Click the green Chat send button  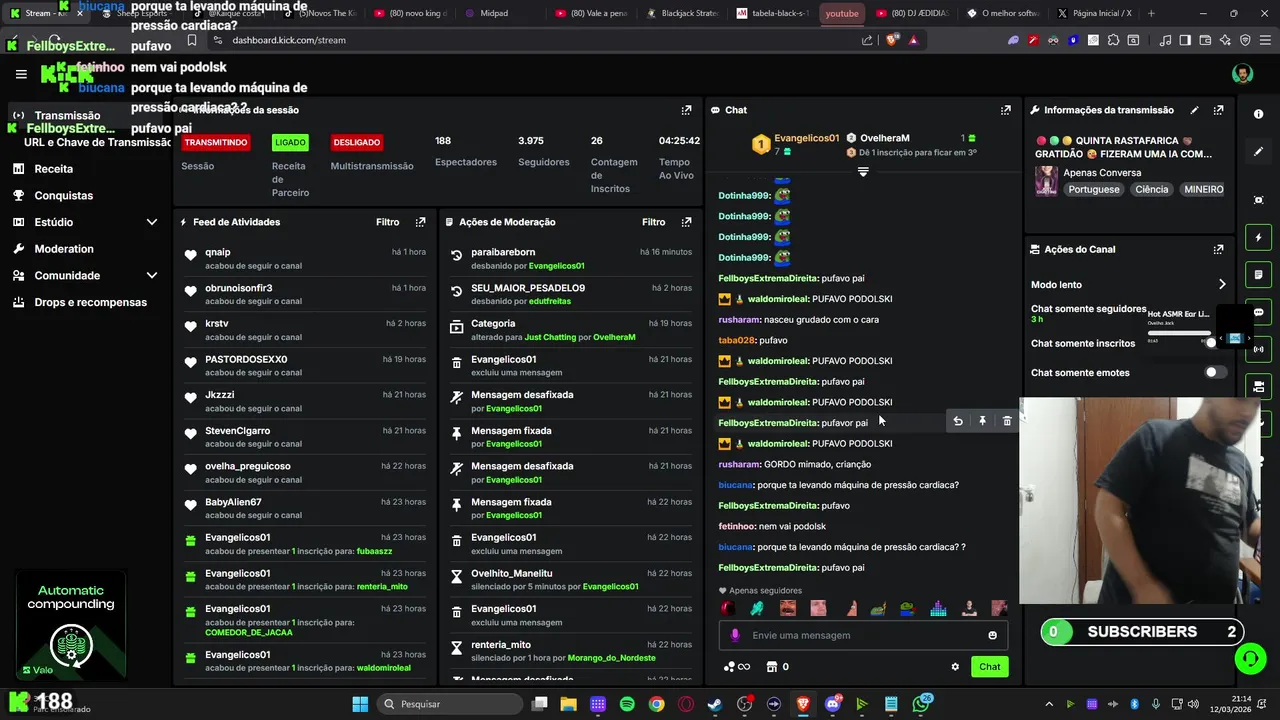[x=989, y=667]
